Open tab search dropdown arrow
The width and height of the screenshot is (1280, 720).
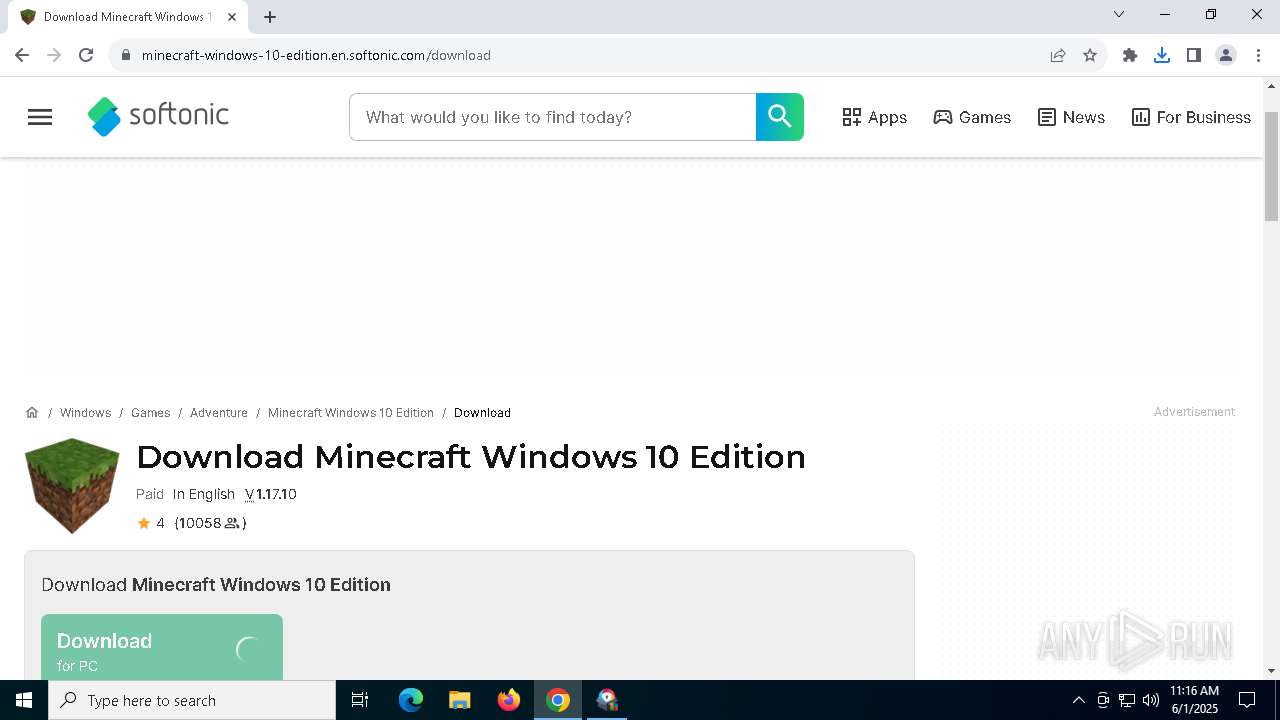tap(1119, 14)
